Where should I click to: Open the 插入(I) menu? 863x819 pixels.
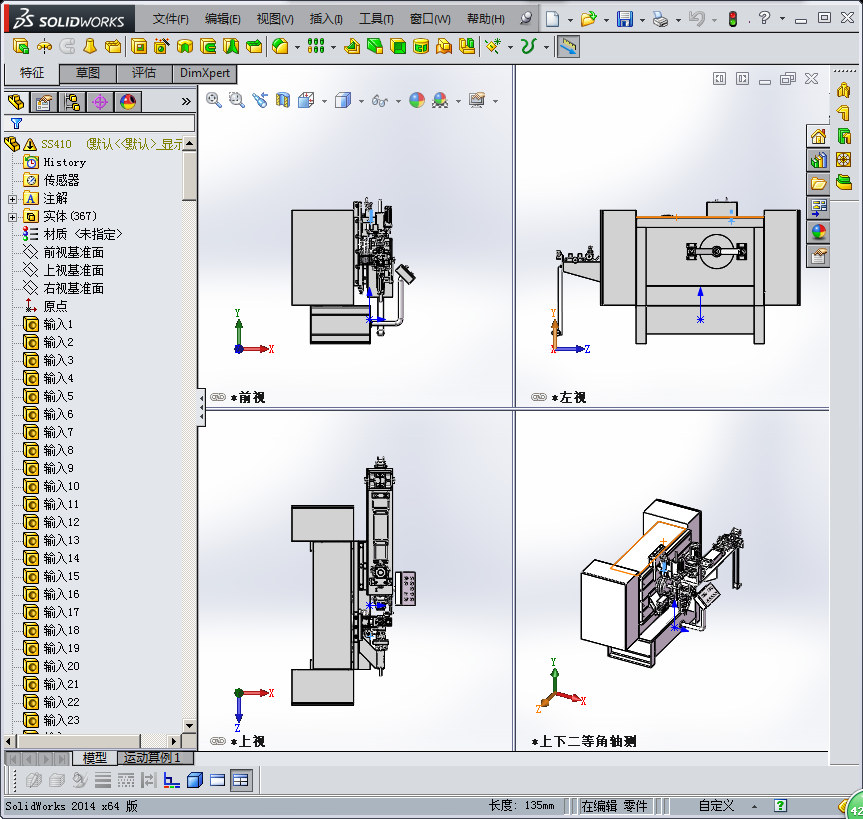click(x=326, y=19)
